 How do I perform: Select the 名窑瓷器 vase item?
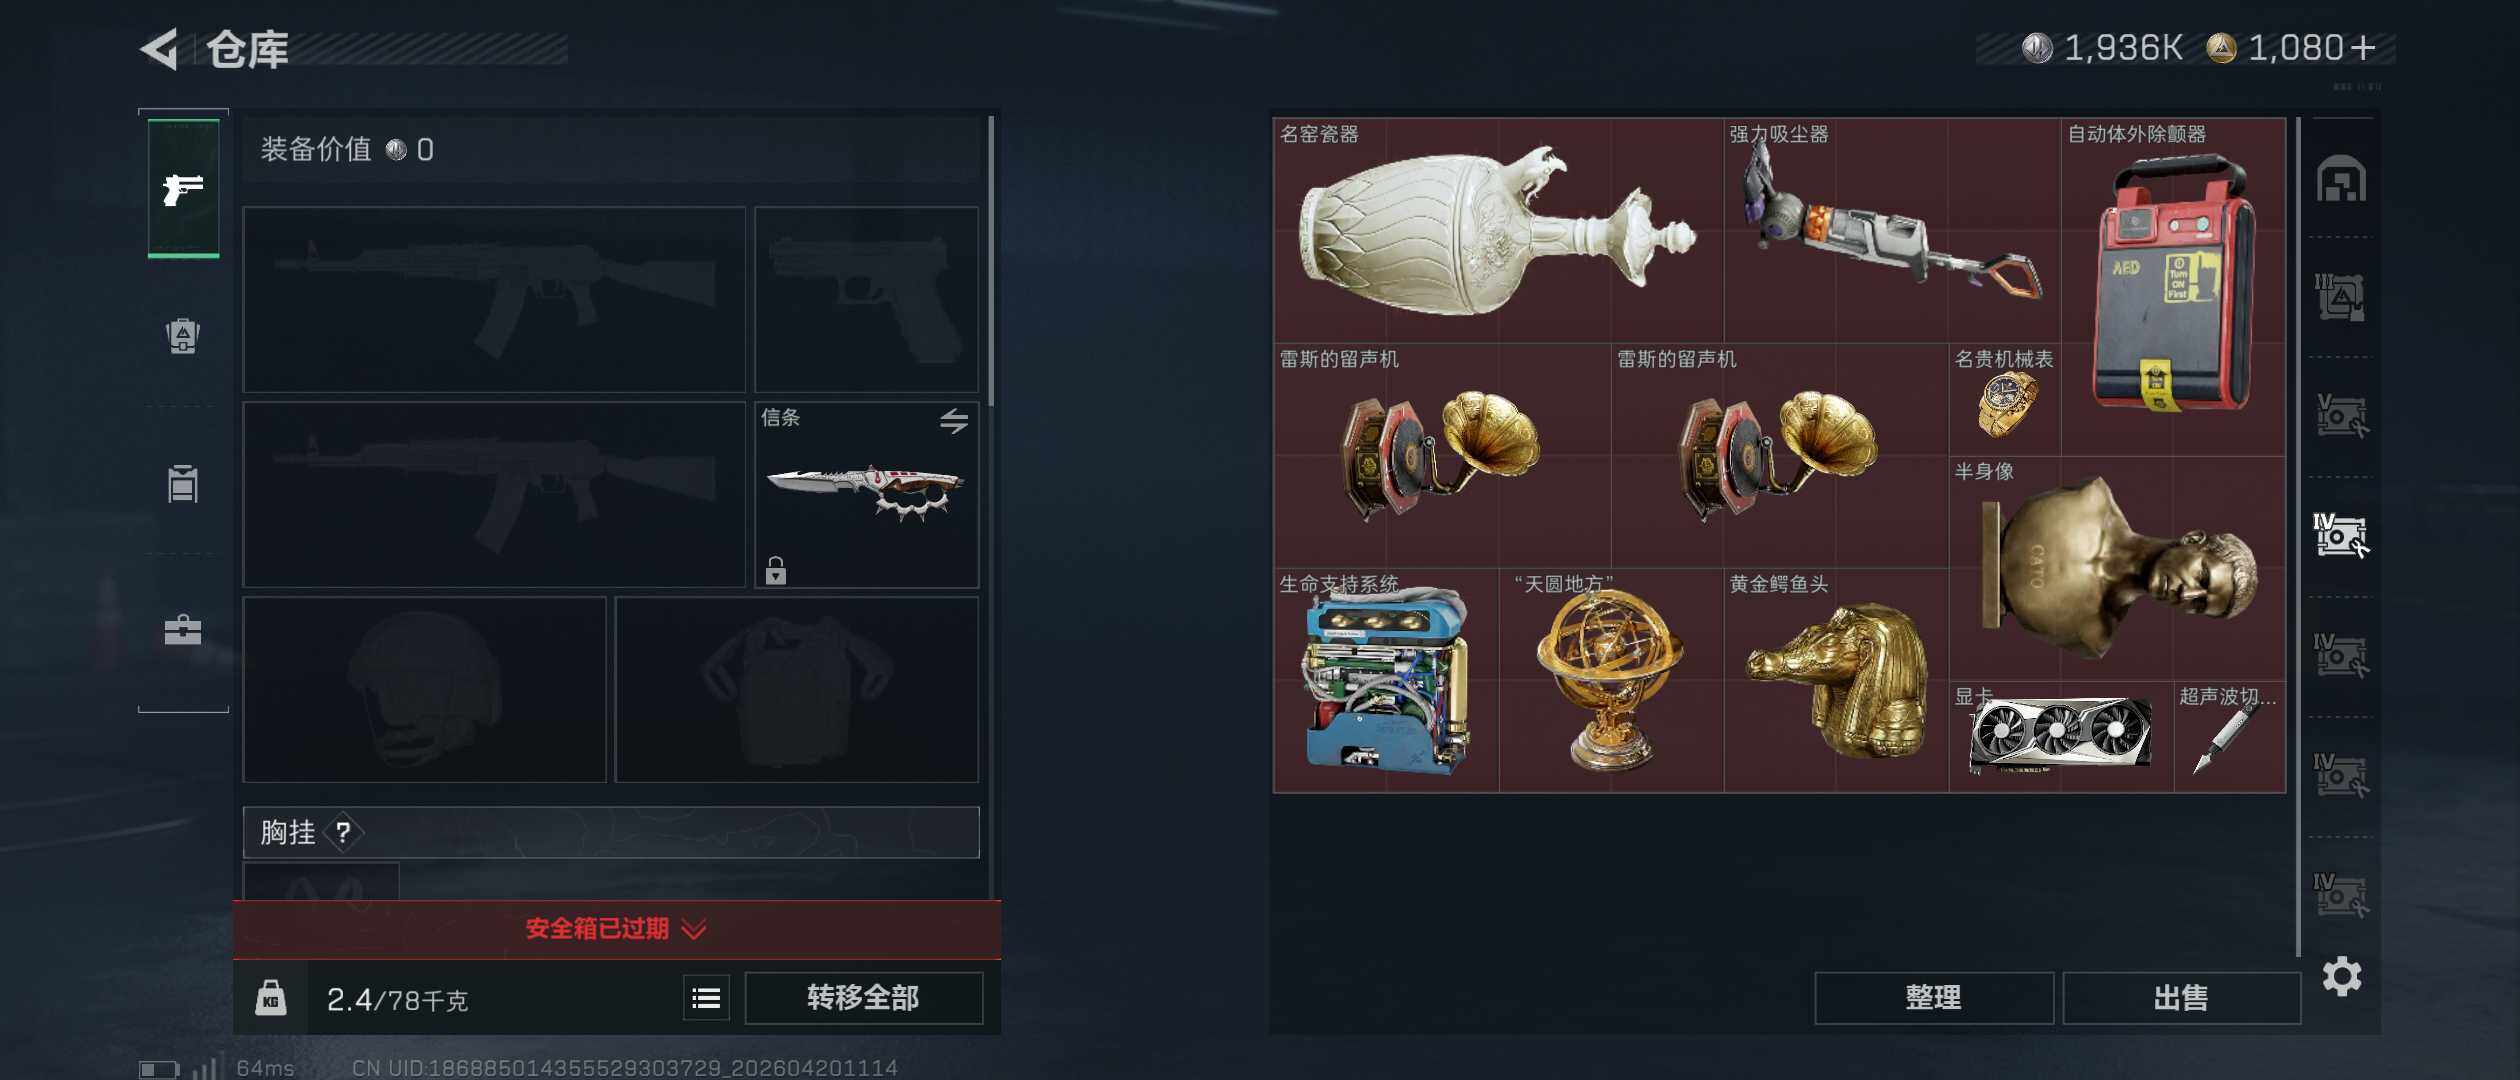coord(1498,231)
